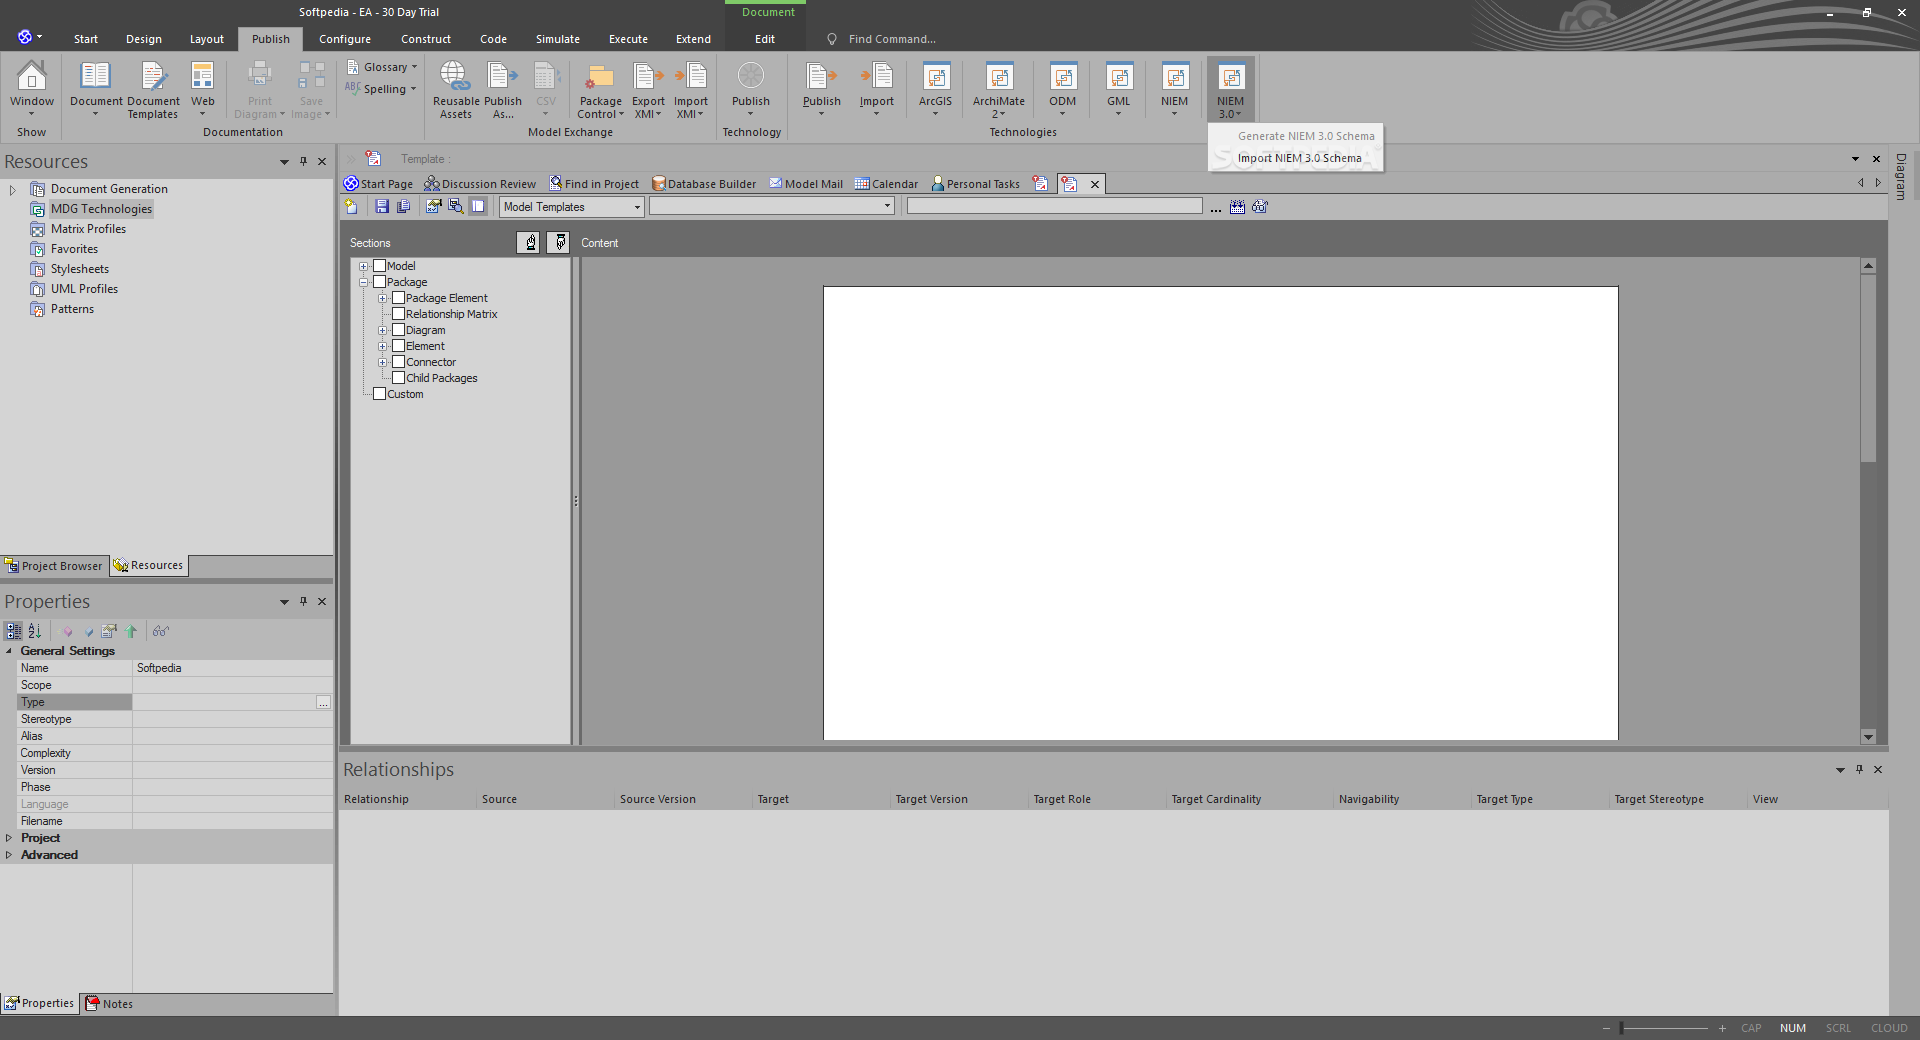The height and width of the screenshot is (1040, 1920).
Task: Switch to the Project Browser tab
Action: tap(54, 566)
